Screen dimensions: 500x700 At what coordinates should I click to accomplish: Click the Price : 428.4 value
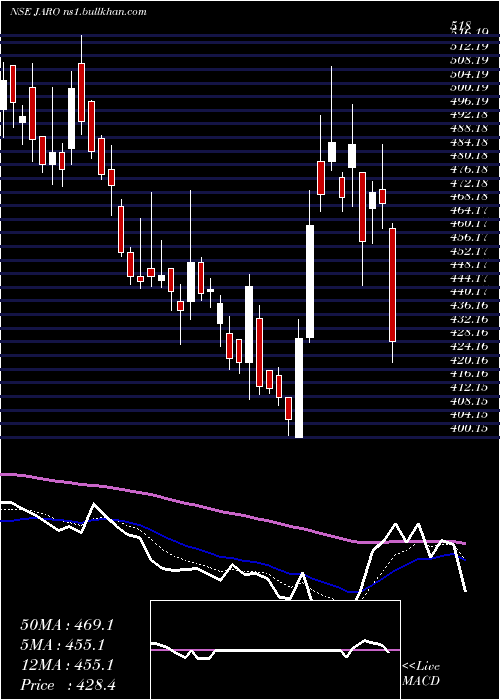(x=68, y=685)
